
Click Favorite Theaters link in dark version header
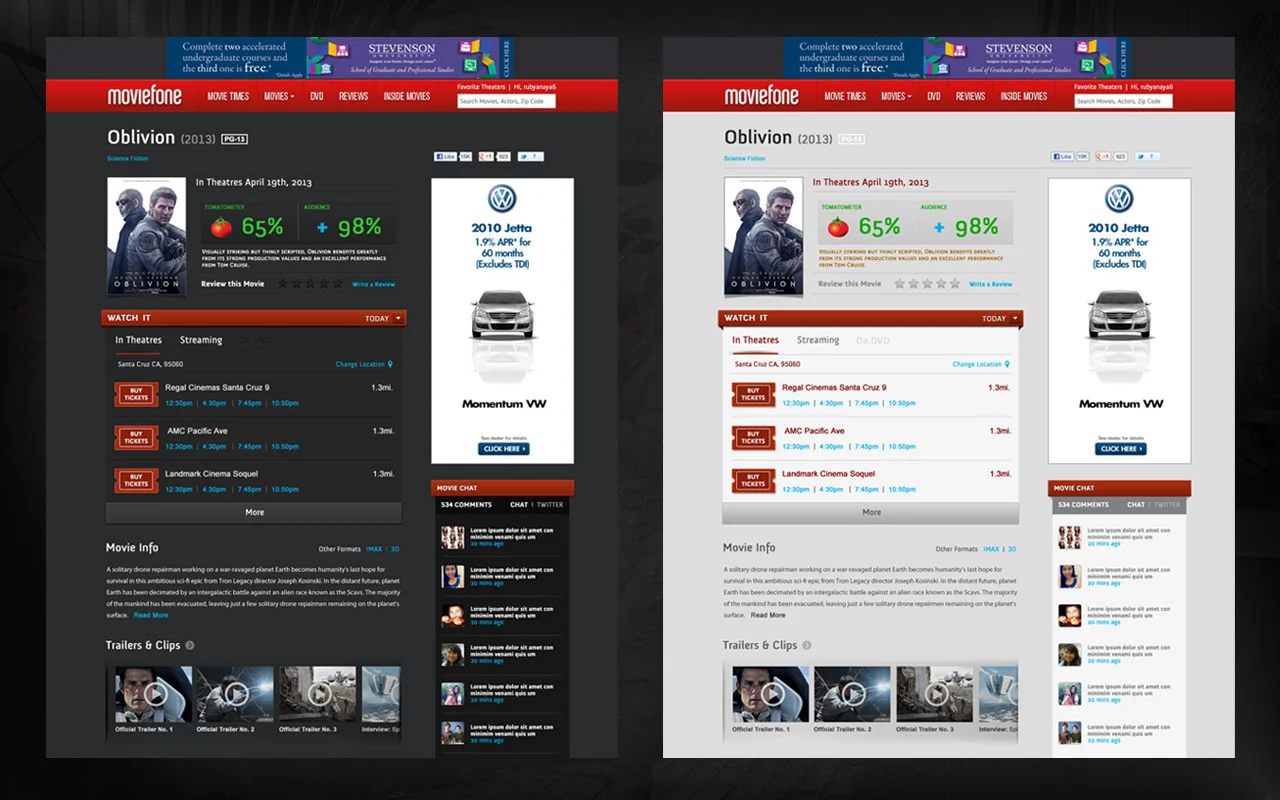(x=482, y=87)
